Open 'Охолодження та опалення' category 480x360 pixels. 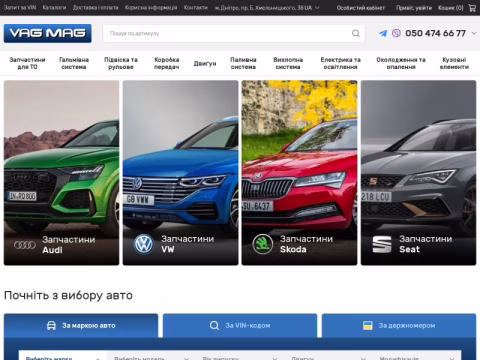point(401,63)
